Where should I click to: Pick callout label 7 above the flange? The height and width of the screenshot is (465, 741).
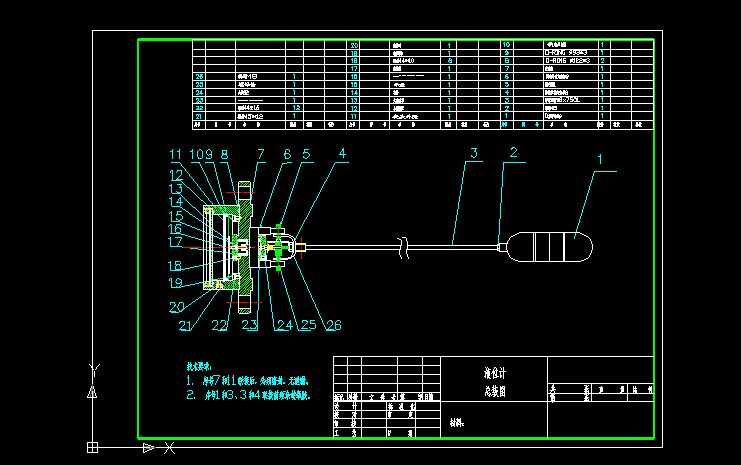261,154
